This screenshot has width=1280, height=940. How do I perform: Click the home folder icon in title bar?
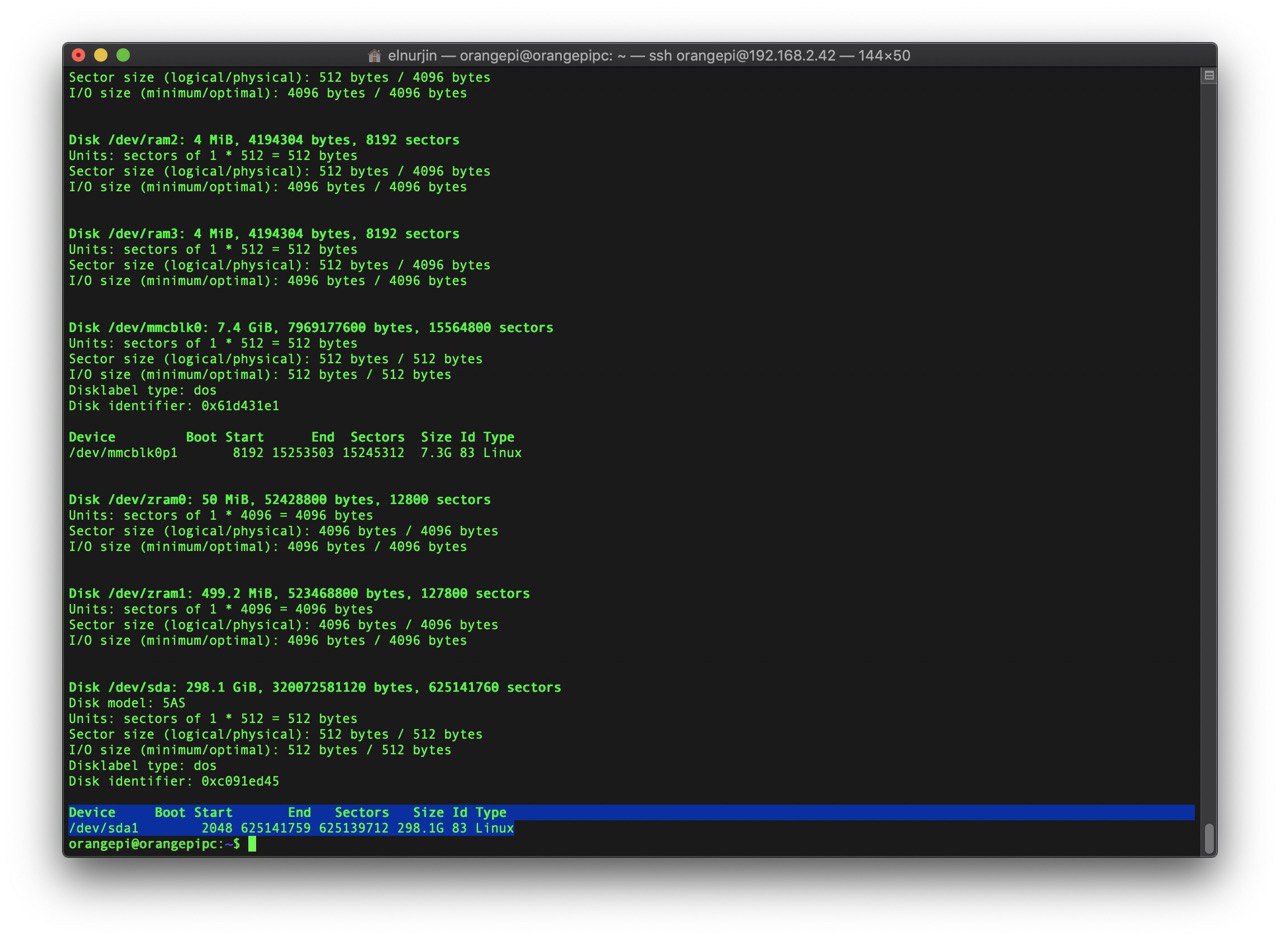(x=375, y=56)
